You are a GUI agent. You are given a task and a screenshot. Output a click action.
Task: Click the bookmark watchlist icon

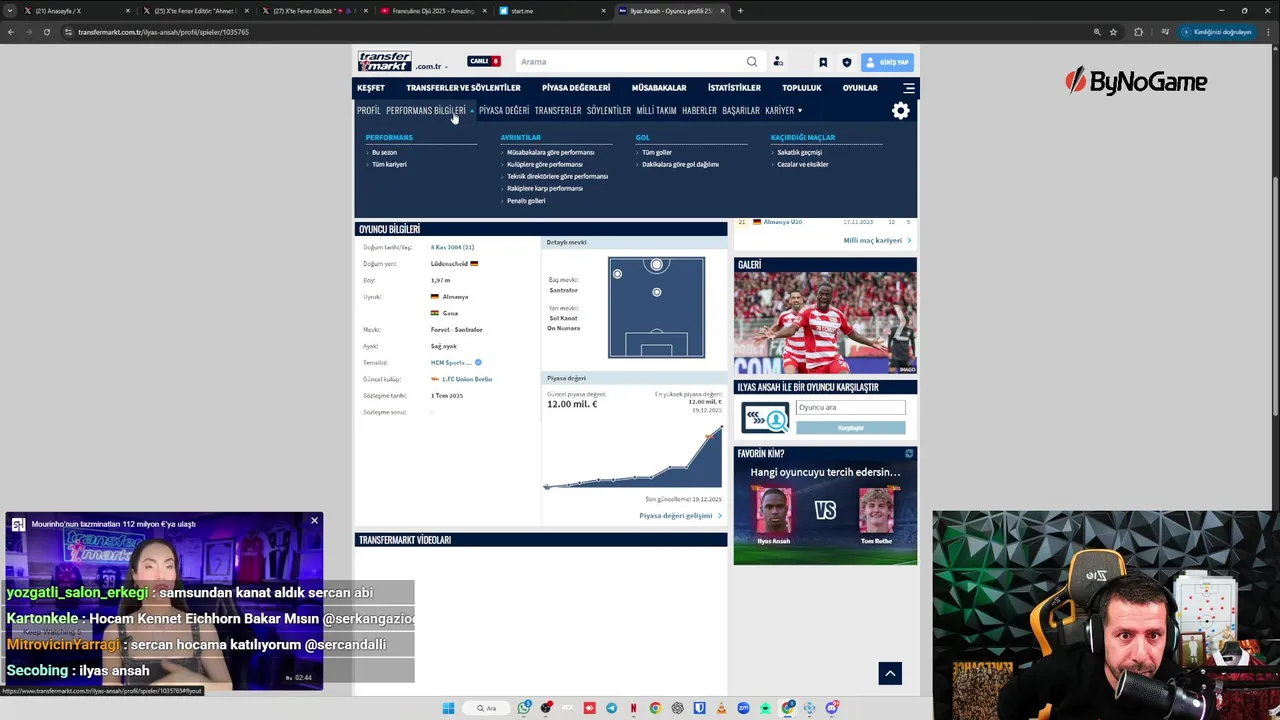tap(823, 62)
